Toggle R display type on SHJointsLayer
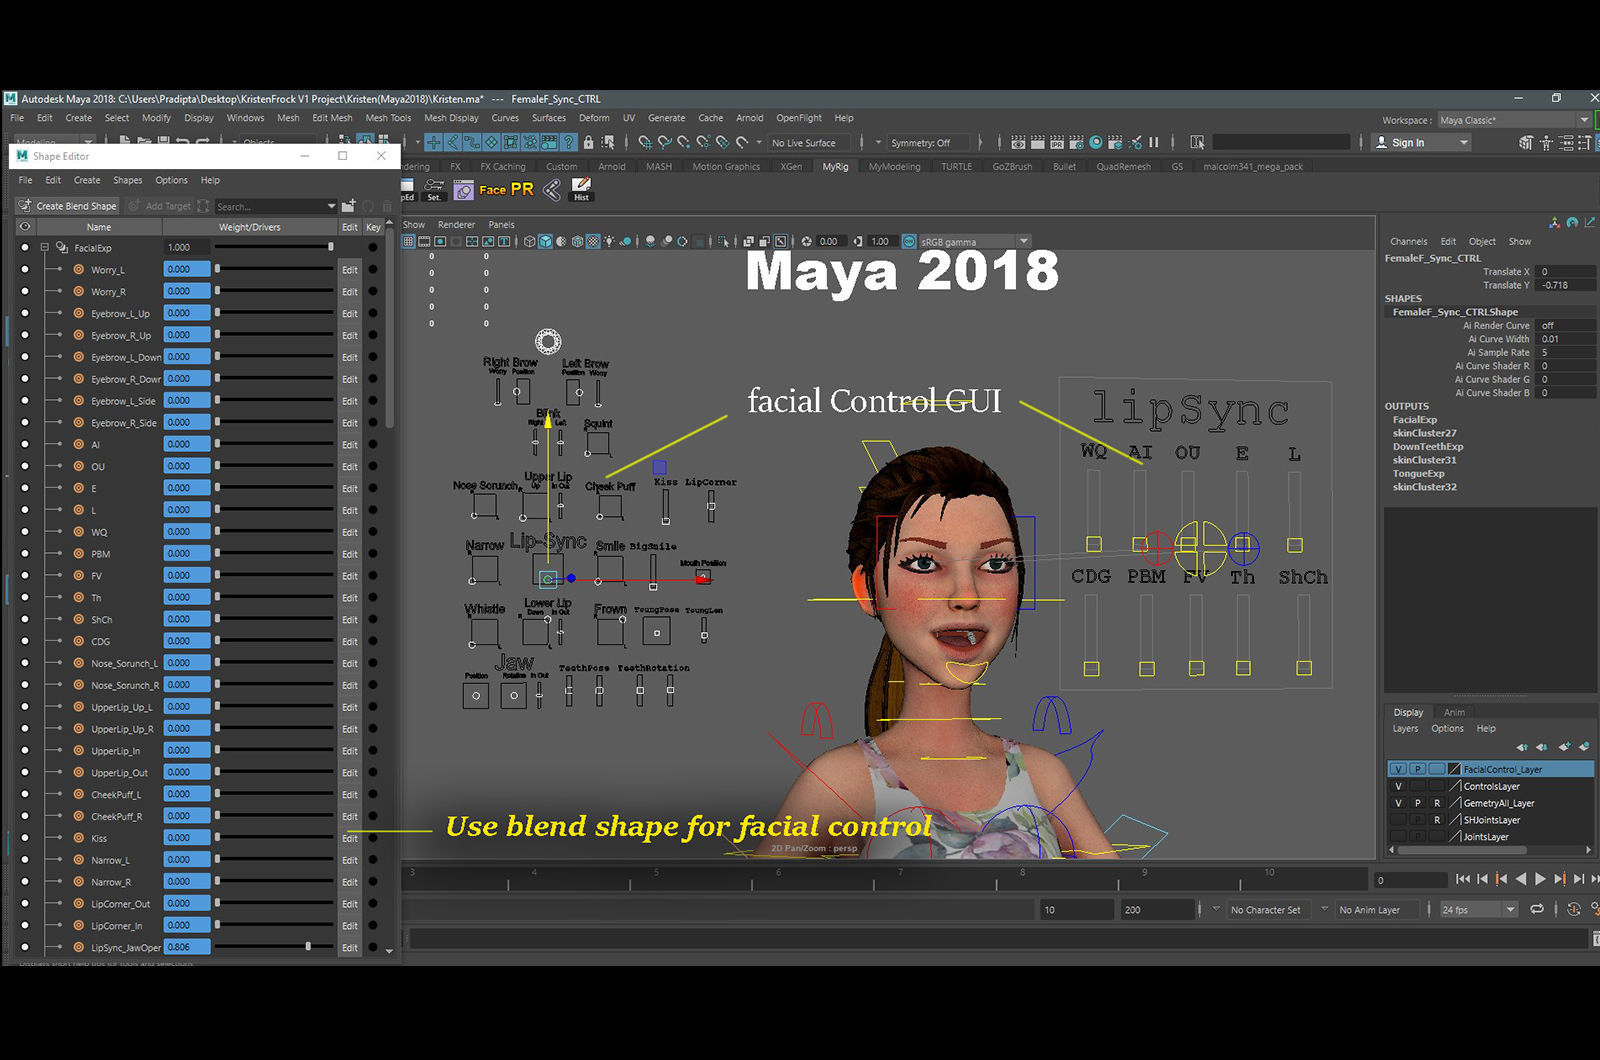Viewport: 1600px width, 1060px height. 1437,820
